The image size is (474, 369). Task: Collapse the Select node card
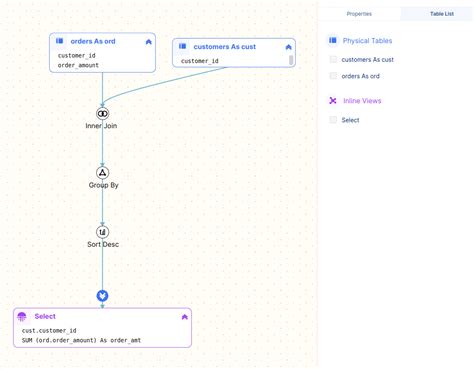tap(185, 317)
